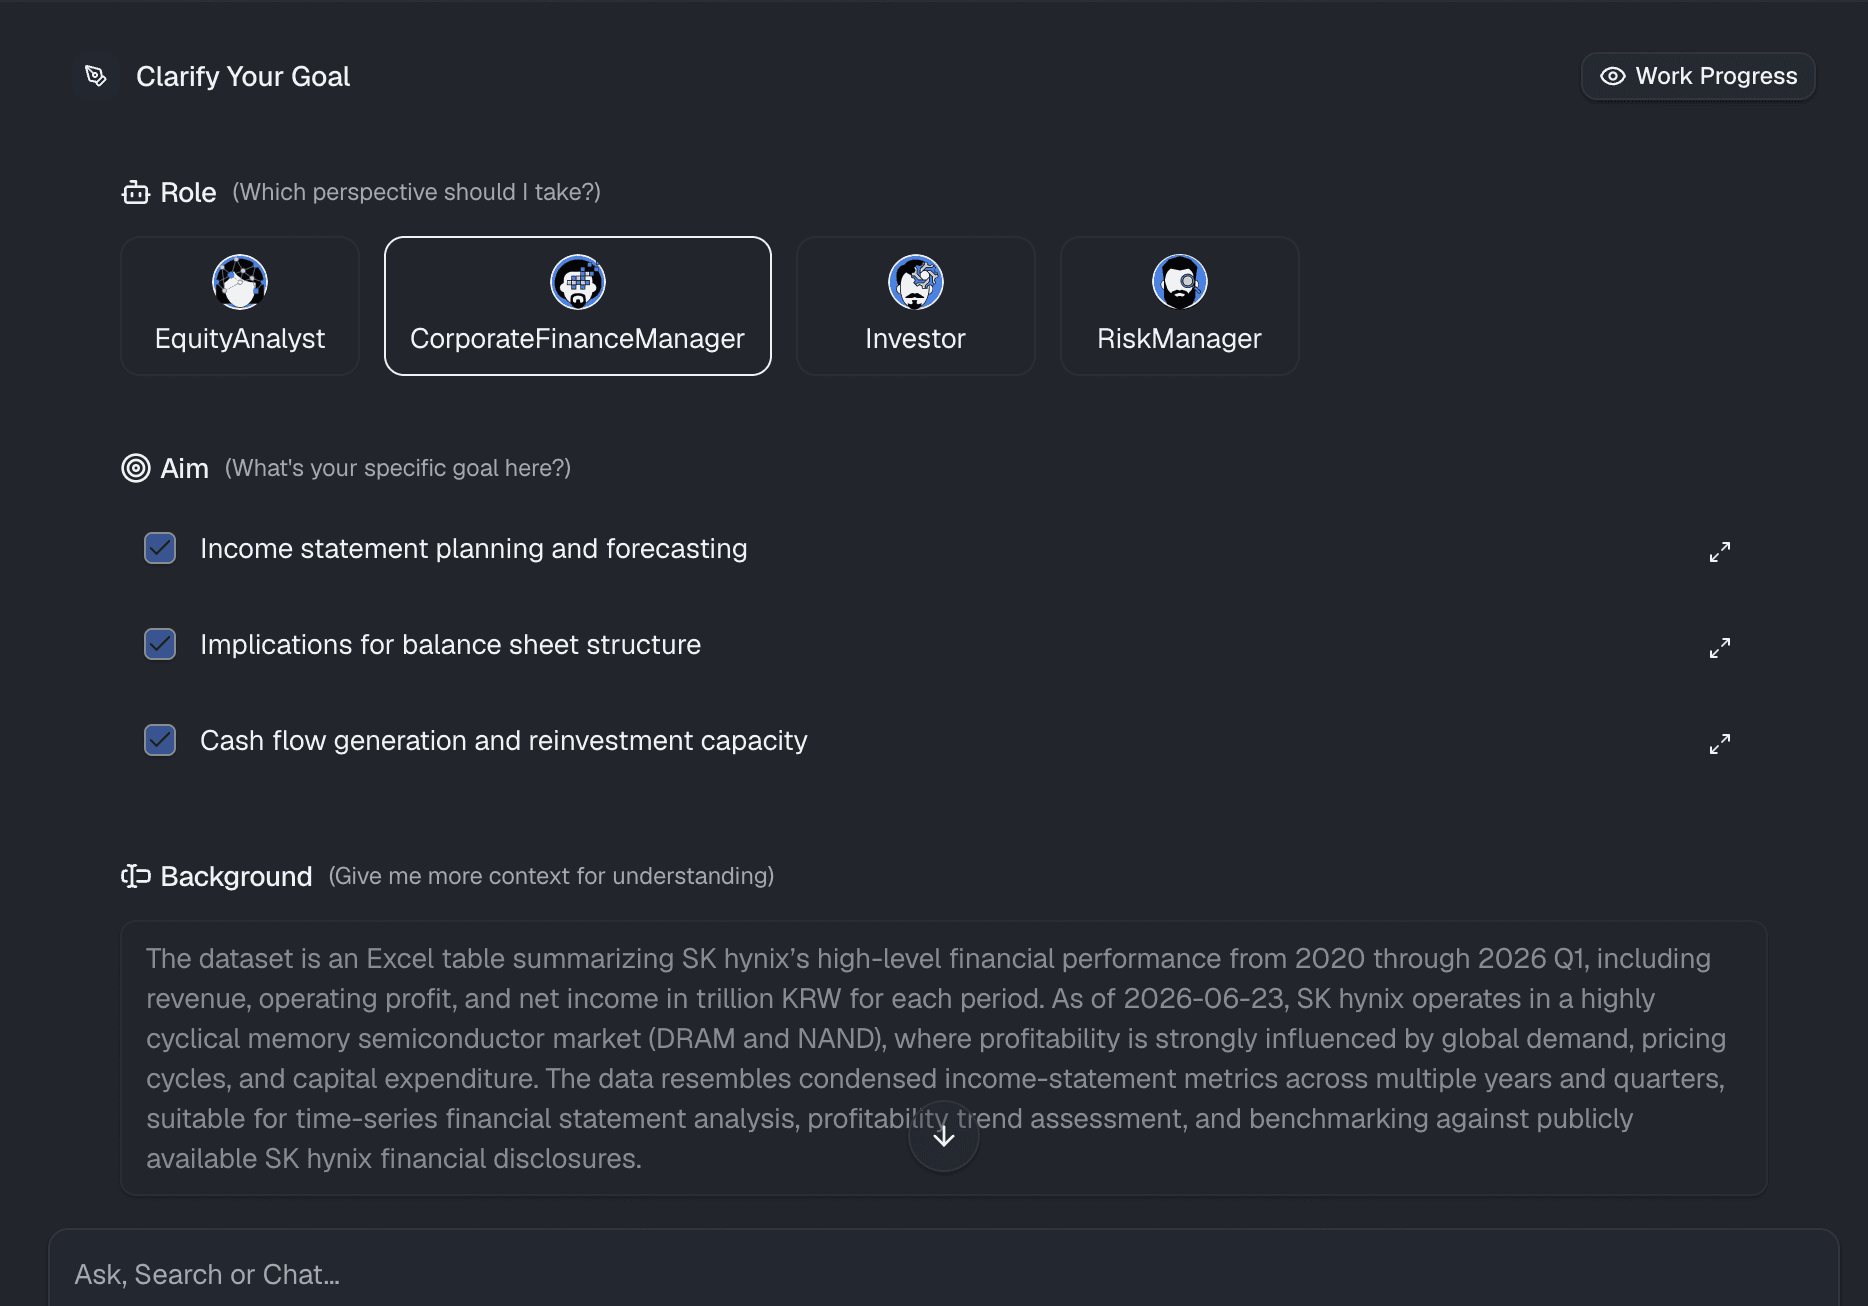This screenshot has width=1868, height=1306.
Task: Uncheck Implications for balance sheet structure
Action: [160, 644]
